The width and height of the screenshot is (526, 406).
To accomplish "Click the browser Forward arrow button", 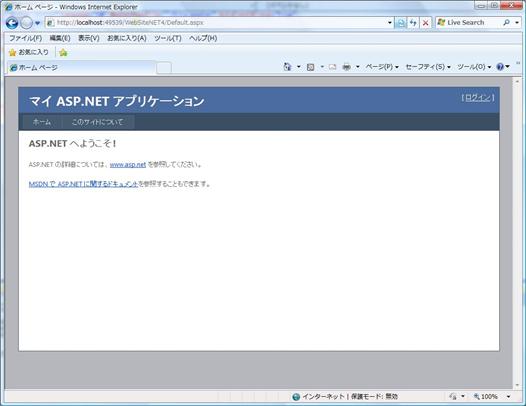I will point(27,23).
